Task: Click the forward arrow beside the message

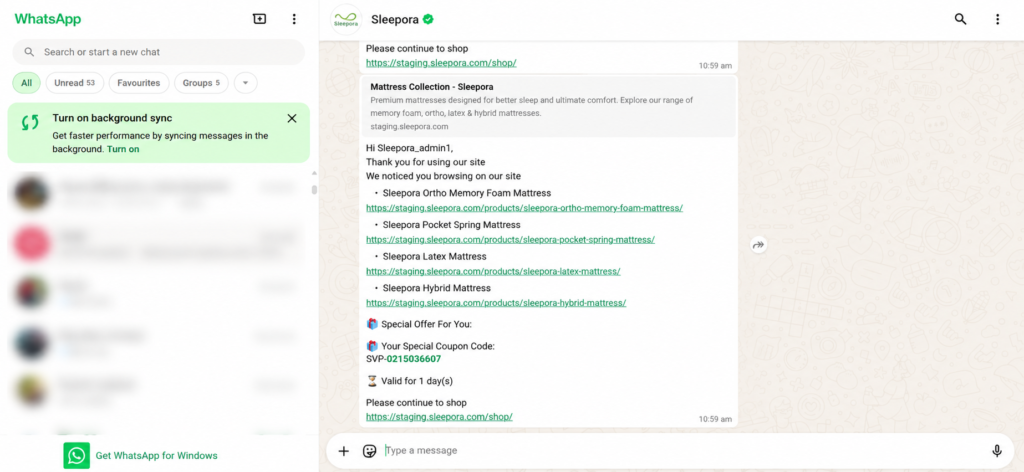Action: 758,245
